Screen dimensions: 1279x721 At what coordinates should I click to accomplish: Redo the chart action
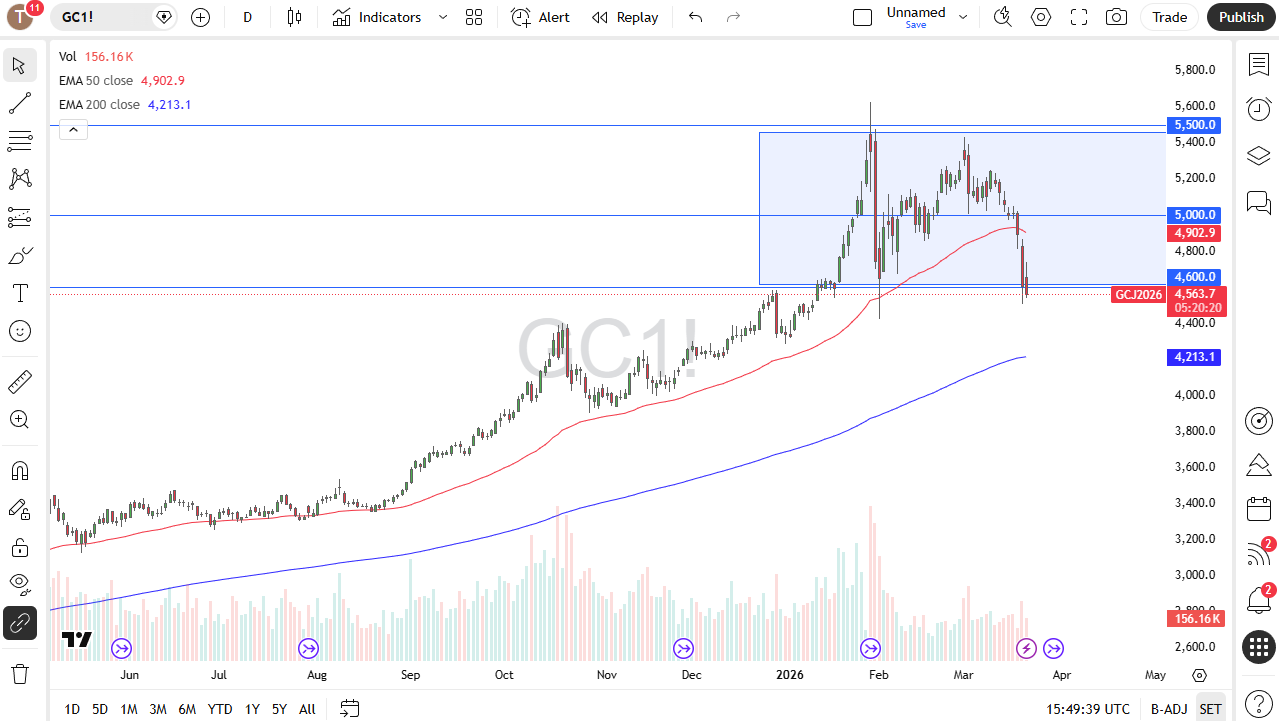point(733,17)
